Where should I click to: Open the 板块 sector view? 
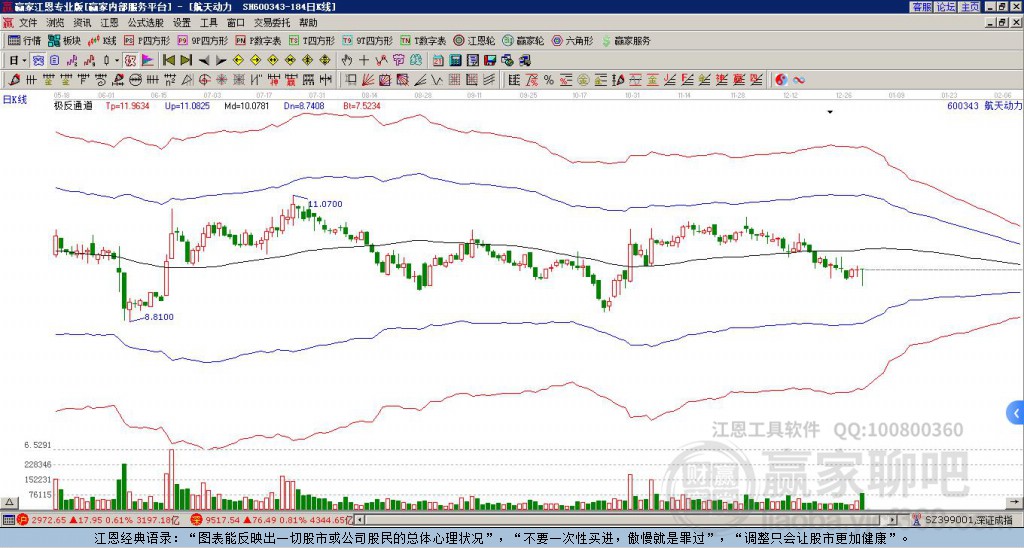pos(65,40)
